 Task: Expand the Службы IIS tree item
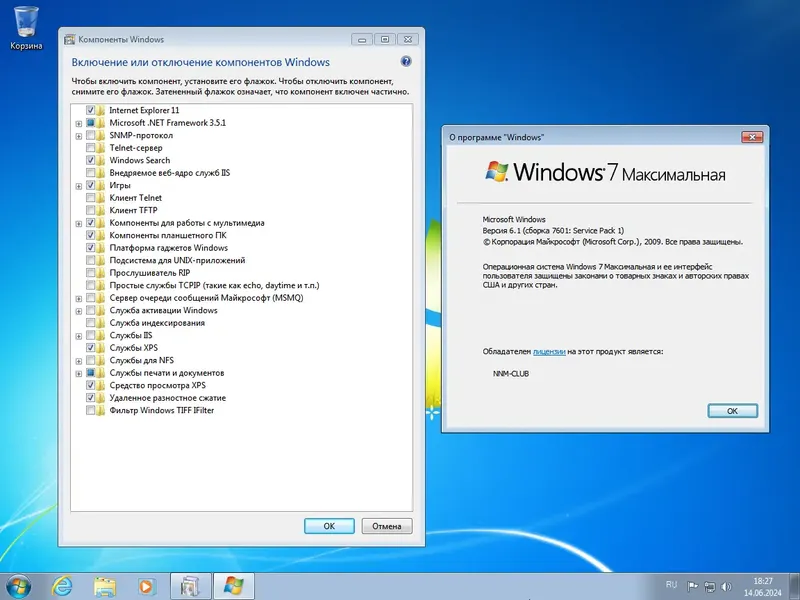click(x=77, y=335)
